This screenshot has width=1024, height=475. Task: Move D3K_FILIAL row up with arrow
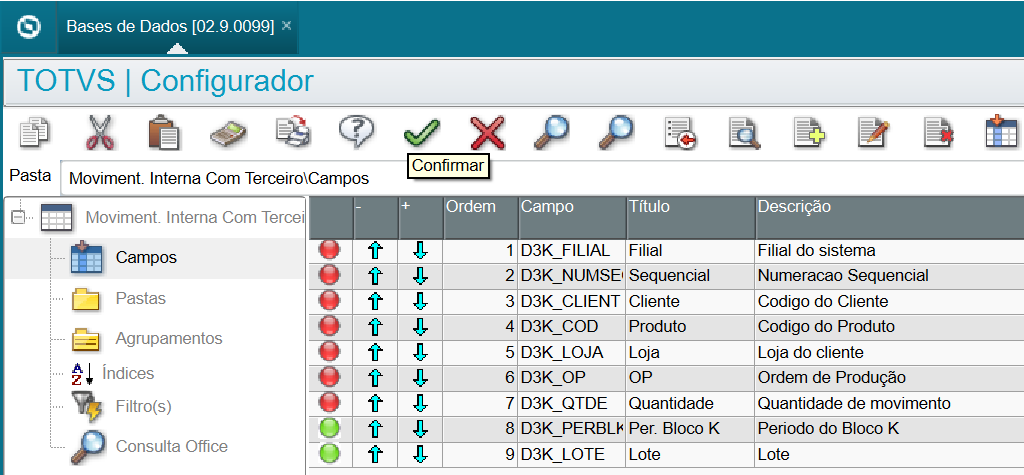point(375,251)
